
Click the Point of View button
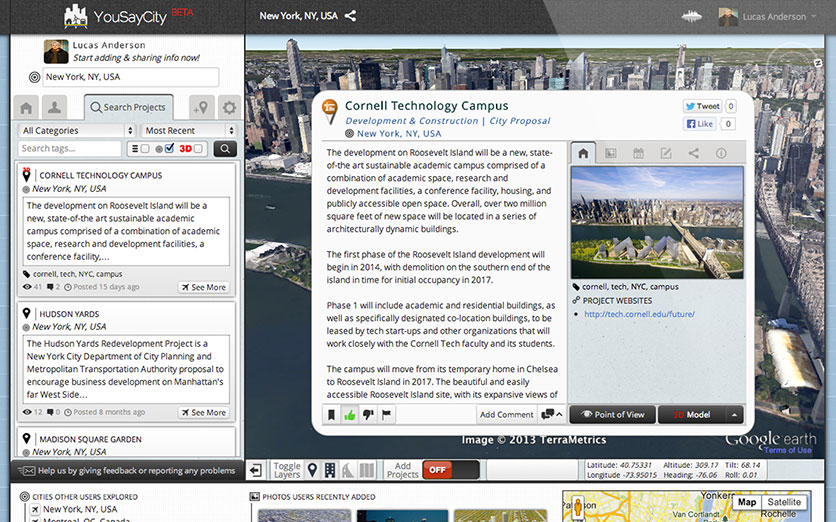[613, 414]
